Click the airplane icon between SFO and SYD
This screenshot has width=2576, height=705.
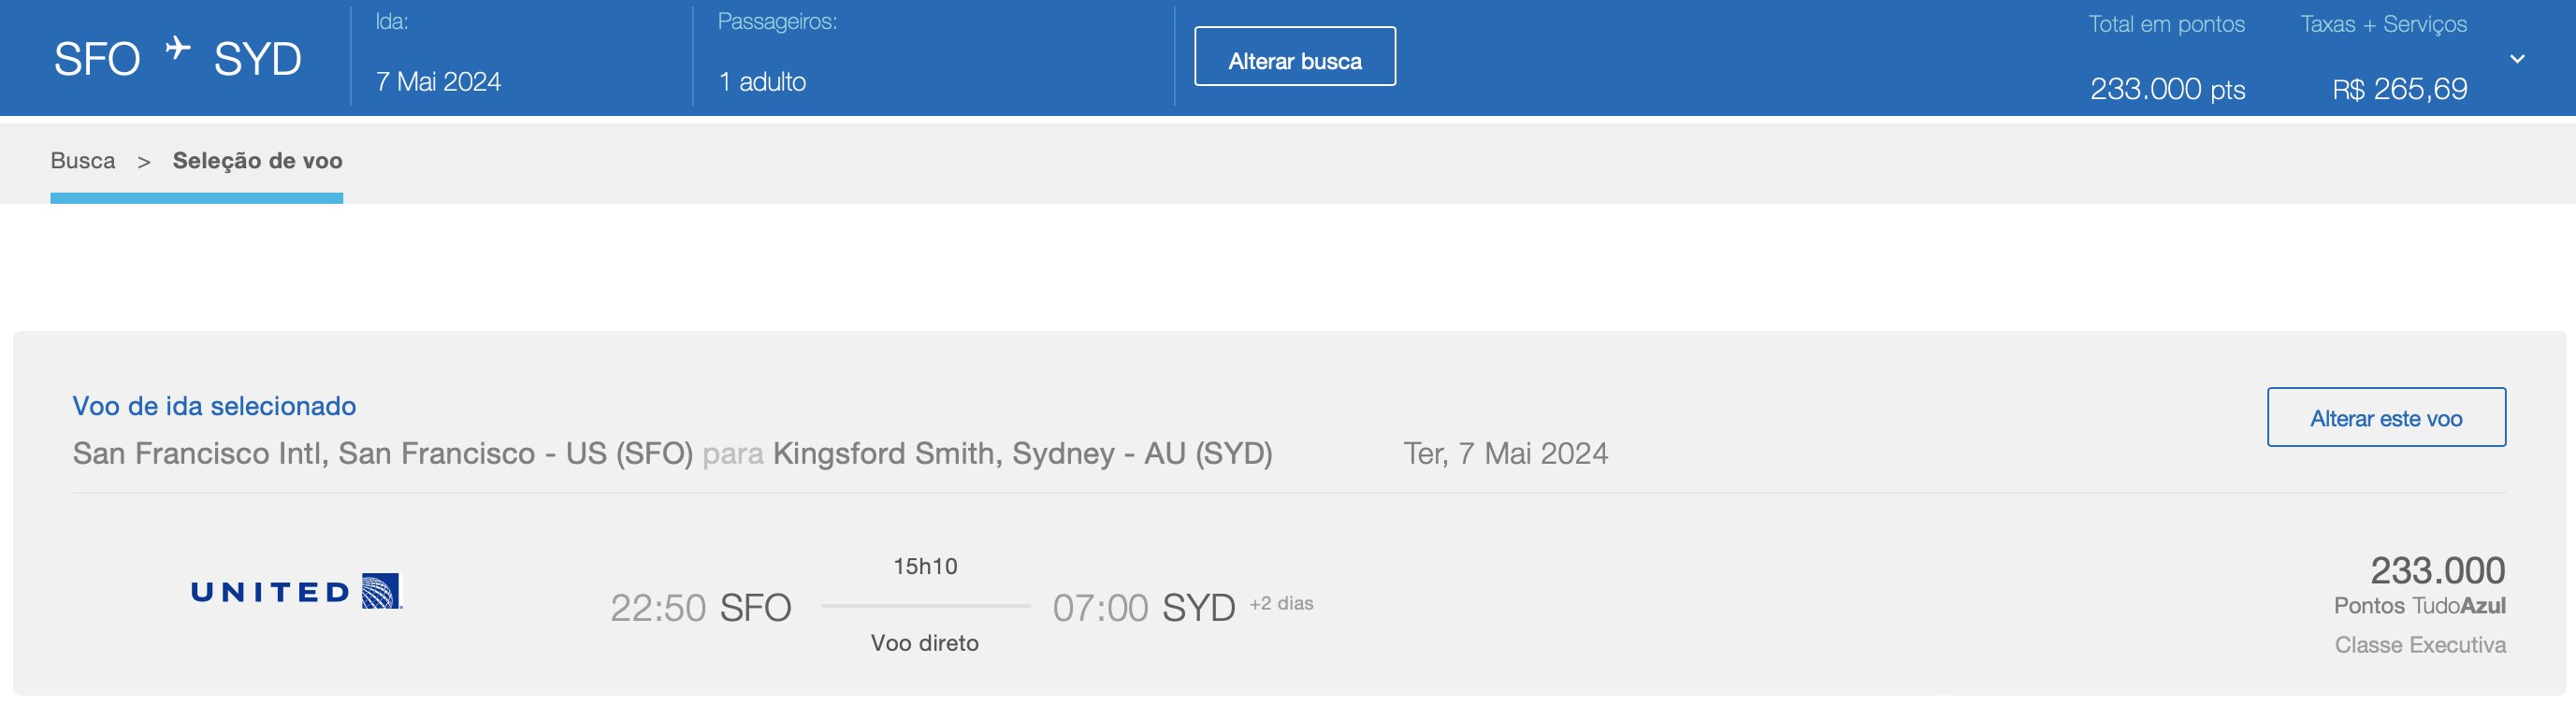178,47
